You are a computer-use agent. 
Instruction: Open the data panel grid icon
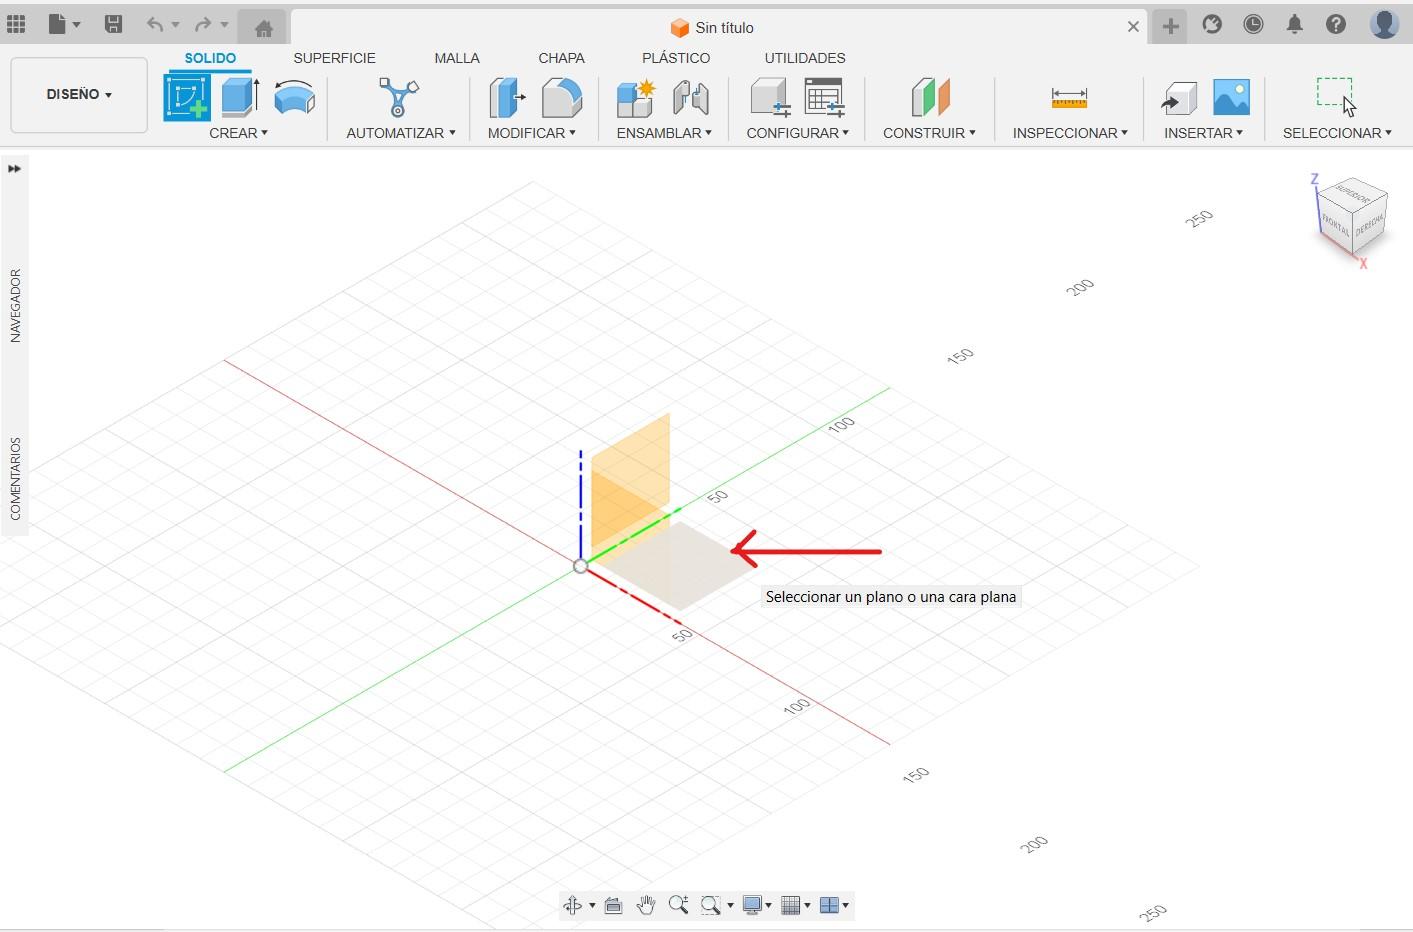pyautogui.click(x=16, y=24)
